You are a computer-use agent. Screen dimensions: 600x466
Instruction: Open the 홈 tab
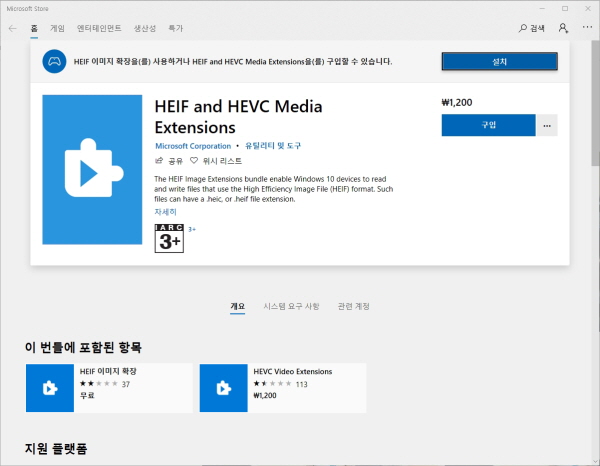click(34, 28)
